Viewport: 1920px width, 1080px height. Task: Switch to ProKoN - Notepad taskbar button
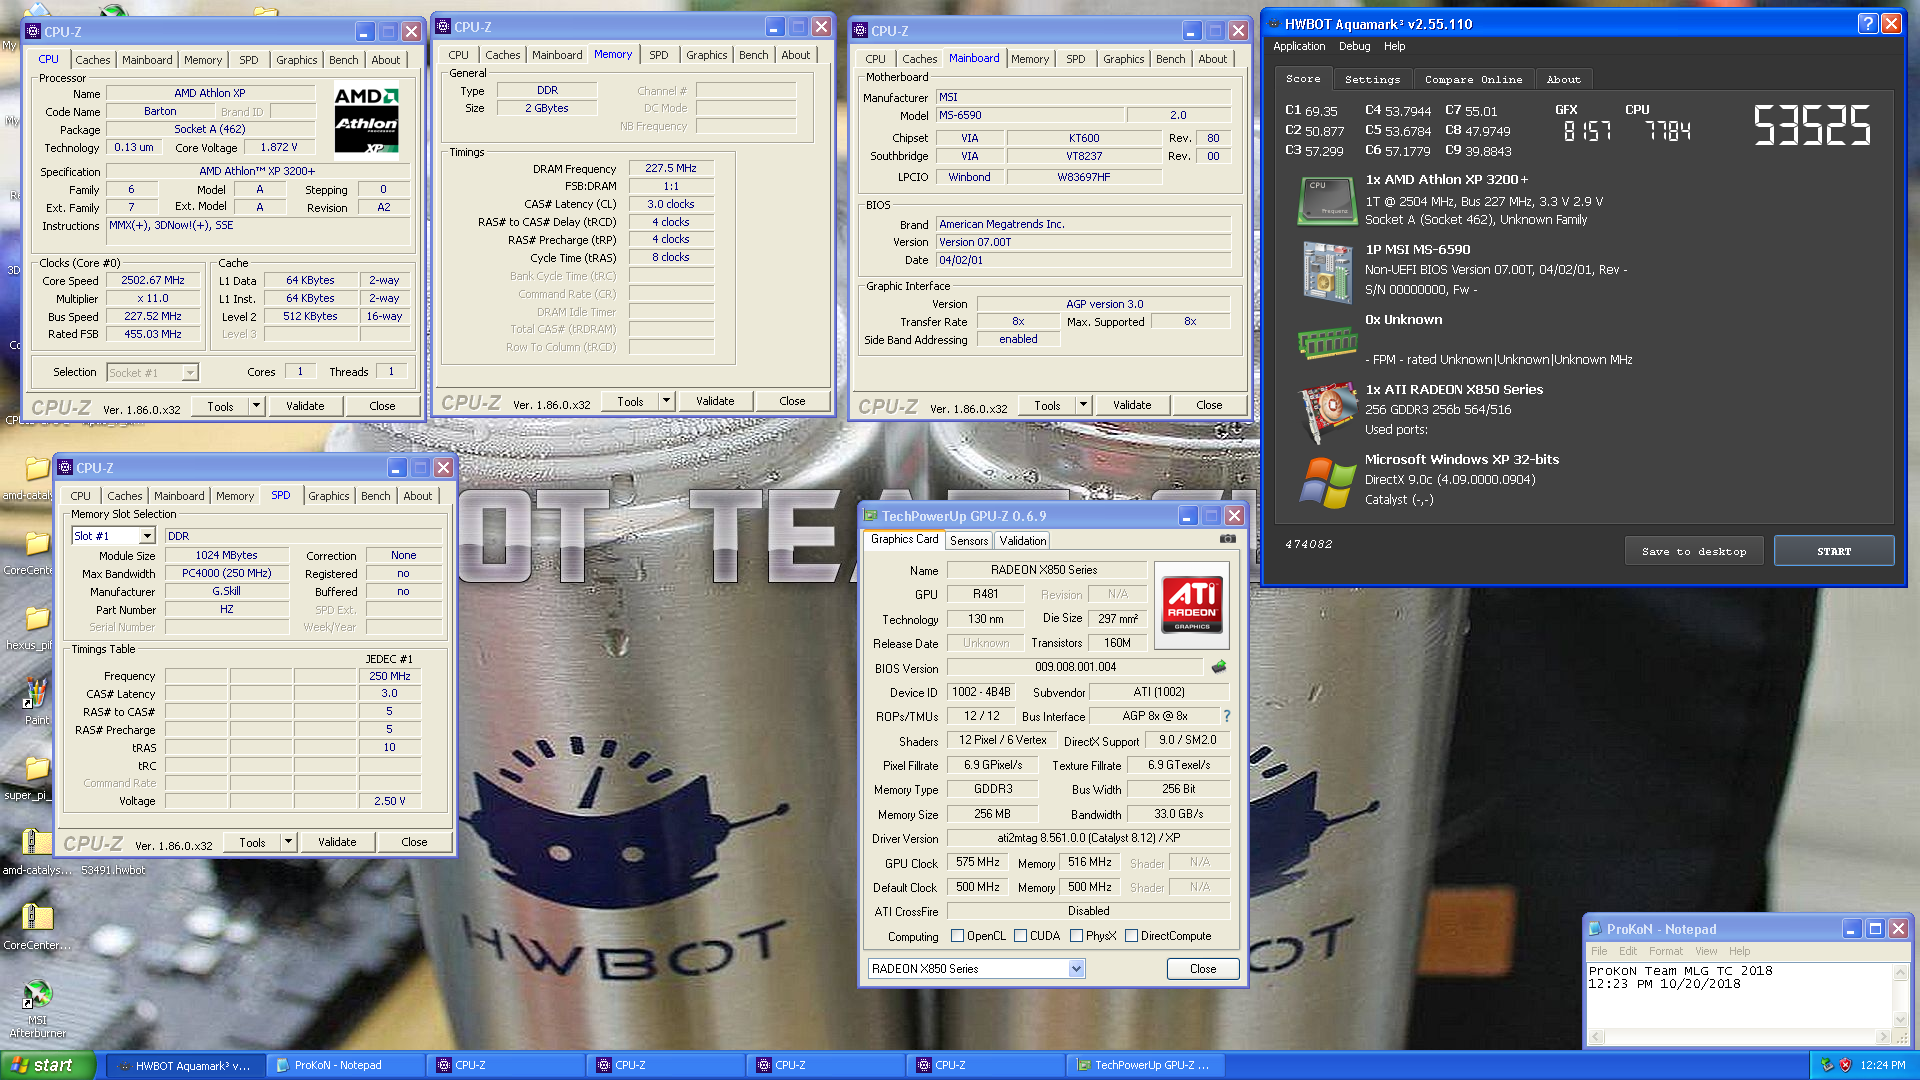345,1065
